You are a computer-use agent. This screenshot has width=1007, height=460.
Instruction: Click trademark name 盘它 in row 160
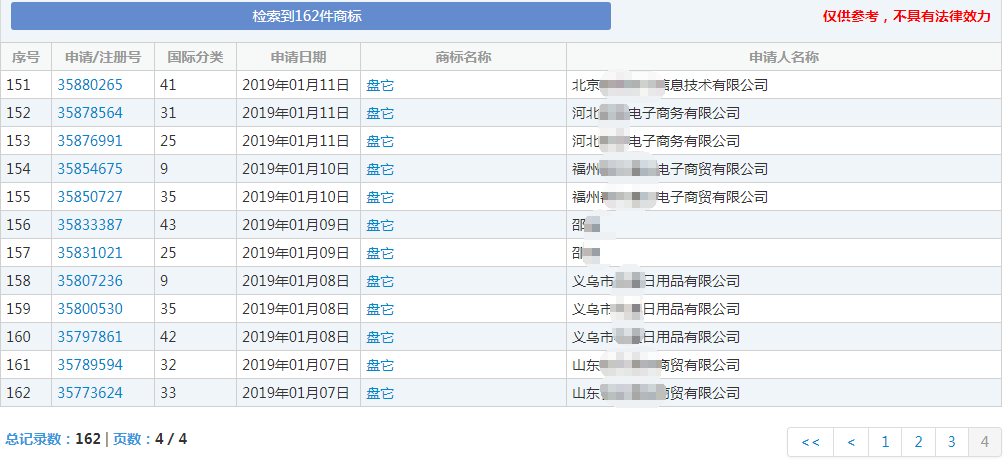380,337
